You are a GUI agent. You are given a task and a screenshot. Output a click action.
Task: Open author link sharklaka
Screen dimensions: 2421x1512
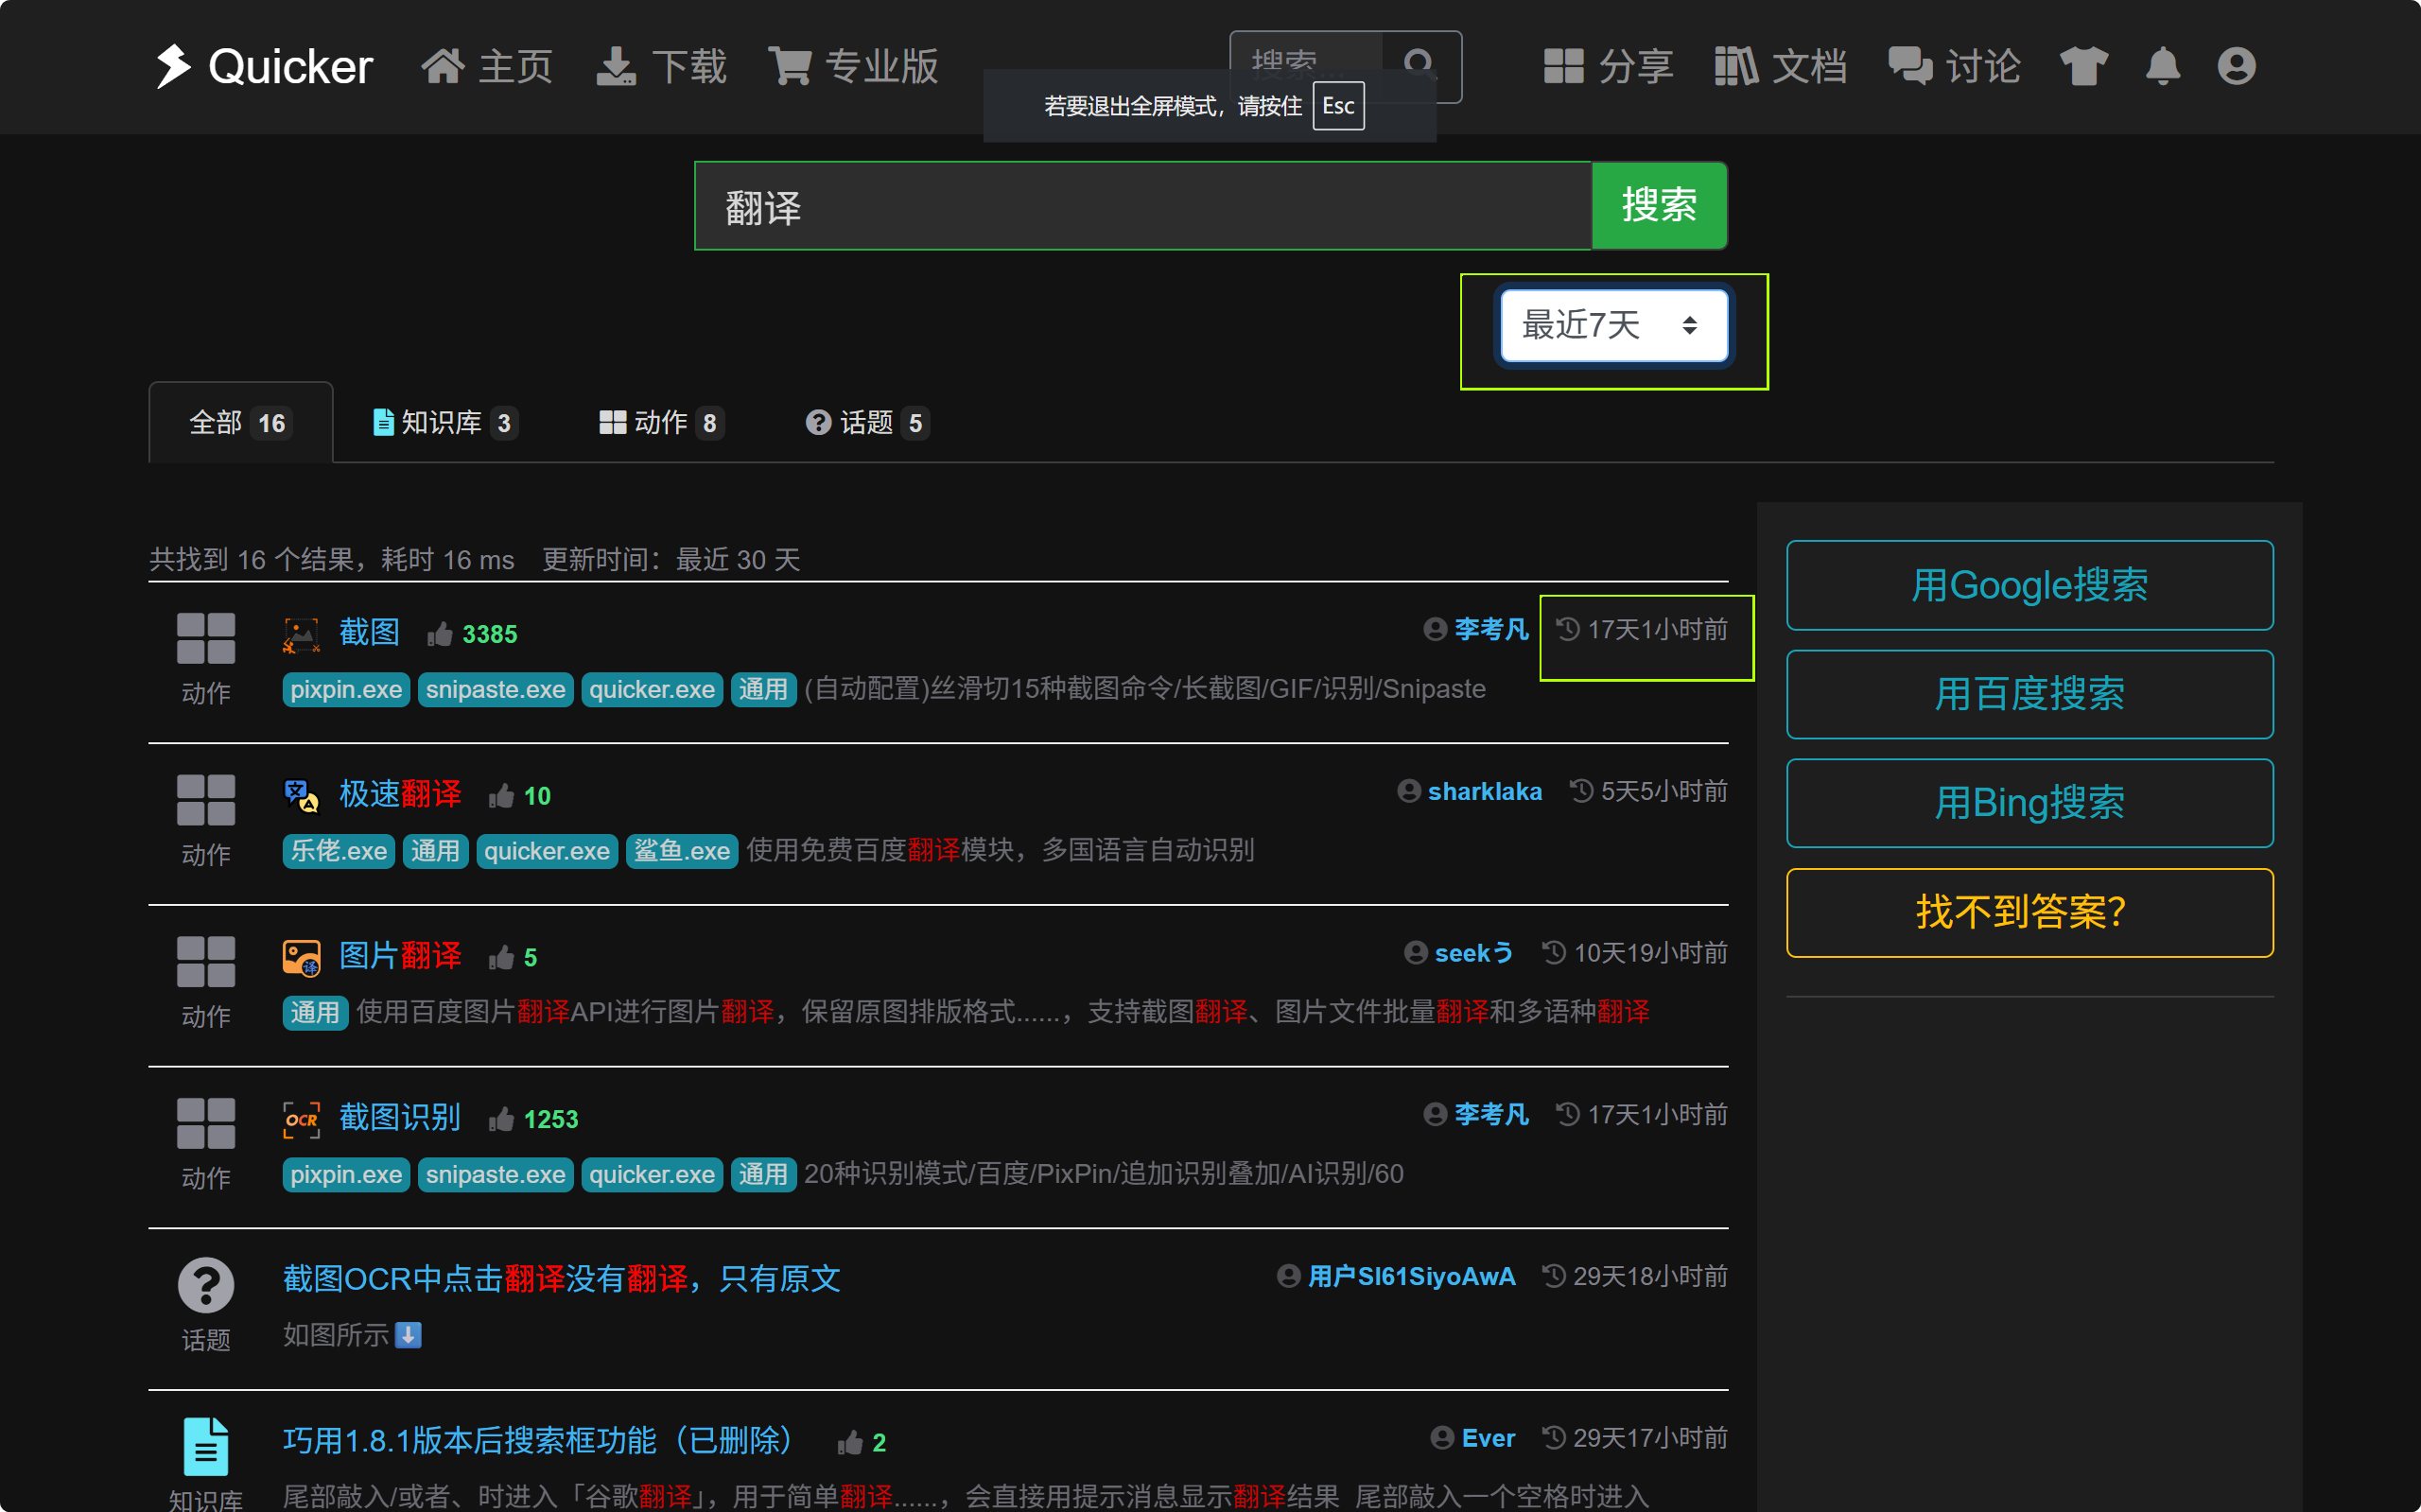coord(1484,791)
